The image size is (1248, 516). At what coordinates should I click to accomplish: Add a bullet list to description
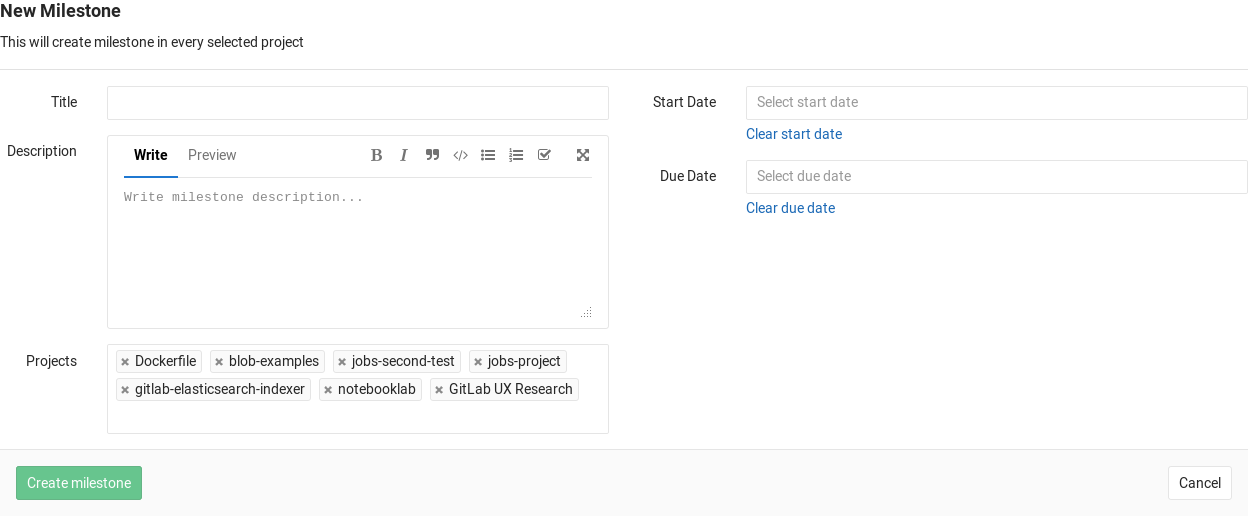click(x=488, y=155)
